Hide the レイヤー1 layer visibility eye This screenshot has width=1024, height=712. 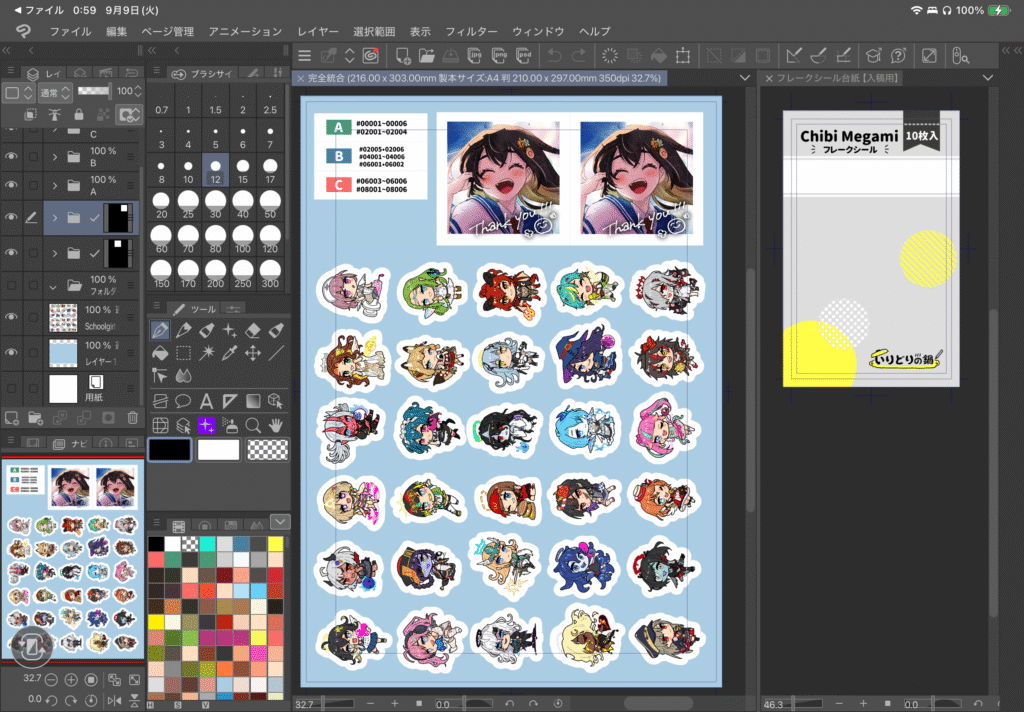[x=11, y=352]
